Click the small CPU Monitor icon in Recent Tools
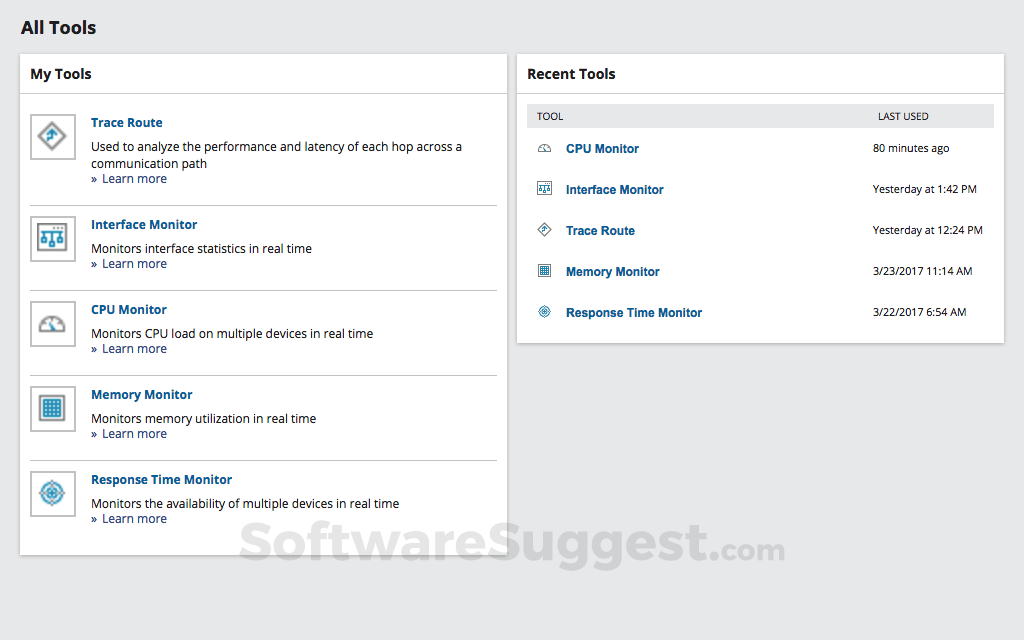Viewport: 1024px width, 640px height. coord(544,149)
